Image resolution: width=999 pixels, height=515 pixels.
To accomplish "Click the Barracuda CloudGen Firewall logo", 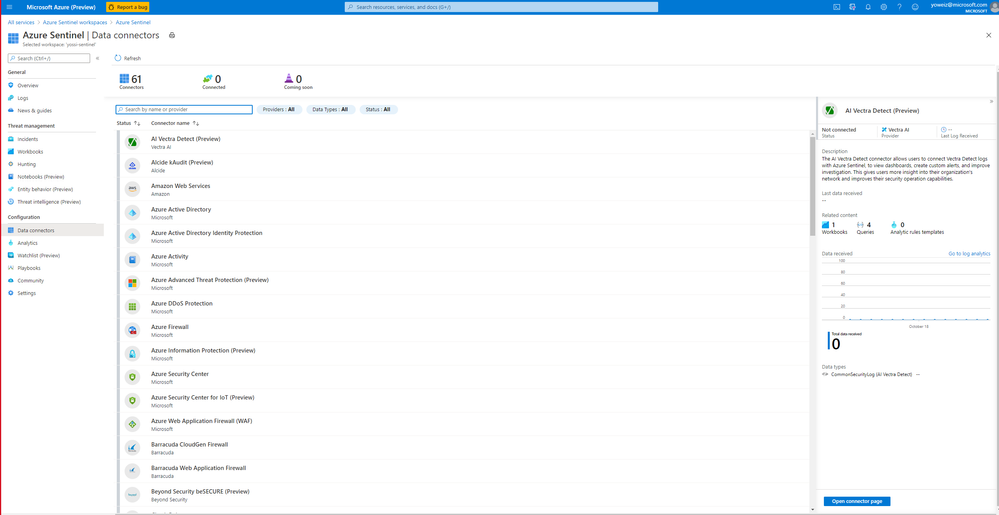I will tap(133, 447).
